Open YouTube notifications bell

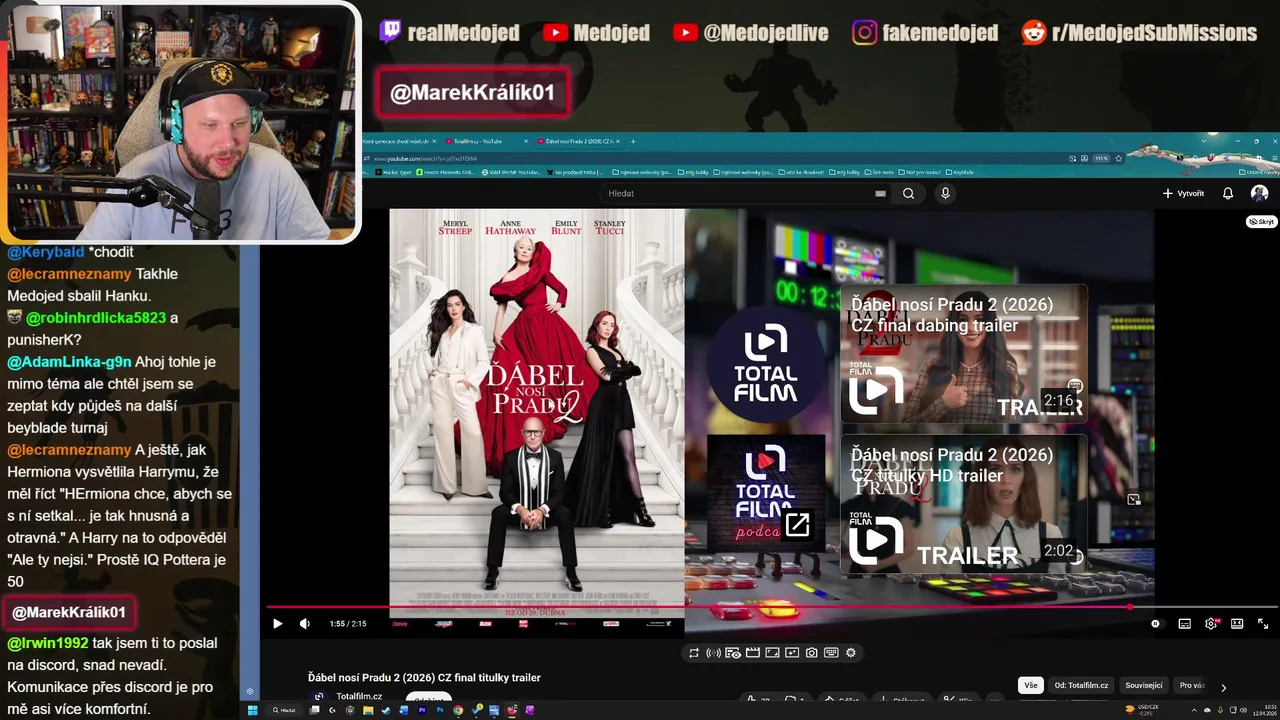click(1228, 193)
